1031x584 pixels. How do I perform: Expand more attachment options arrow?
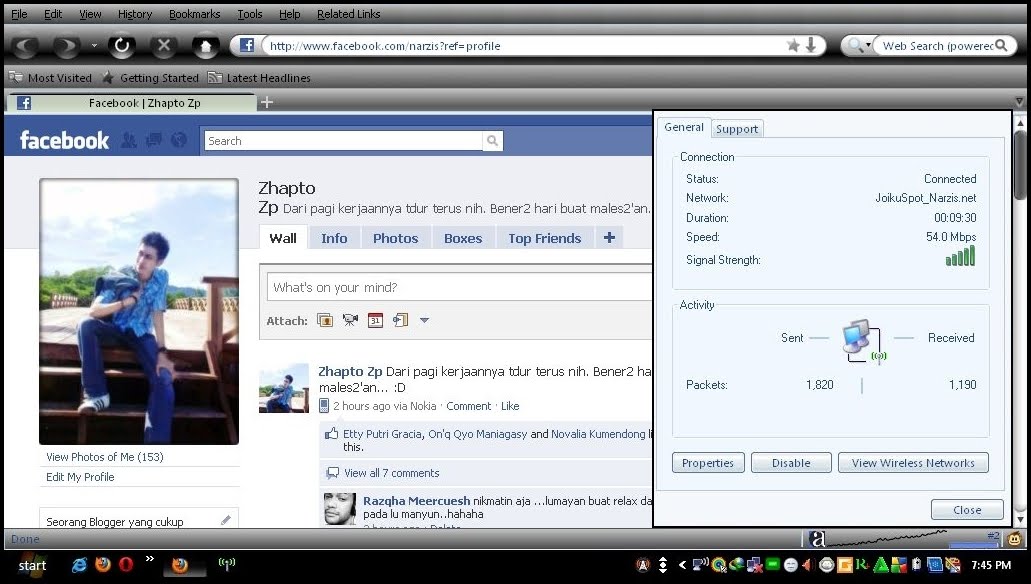[424, 320]
